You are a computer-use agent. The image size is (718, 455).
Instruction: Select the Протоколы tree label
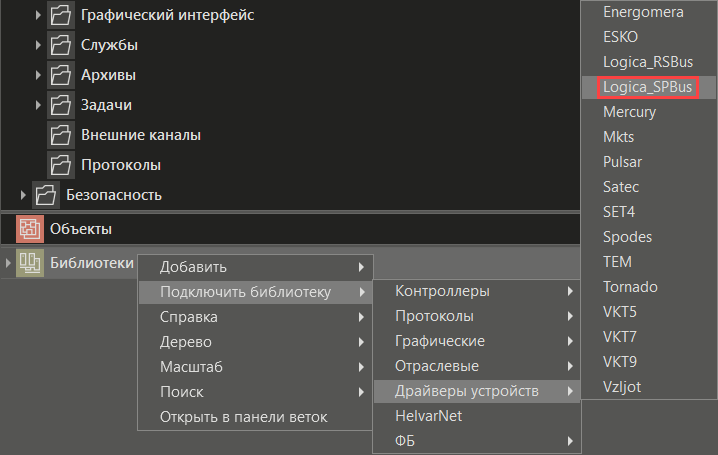[121, 165]
